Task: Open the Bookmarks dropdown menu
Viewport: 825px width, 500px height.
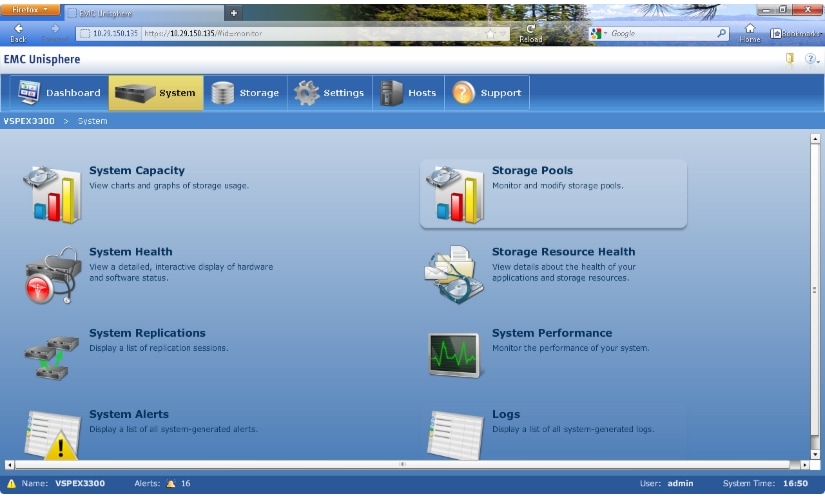Action: [796, 33]
